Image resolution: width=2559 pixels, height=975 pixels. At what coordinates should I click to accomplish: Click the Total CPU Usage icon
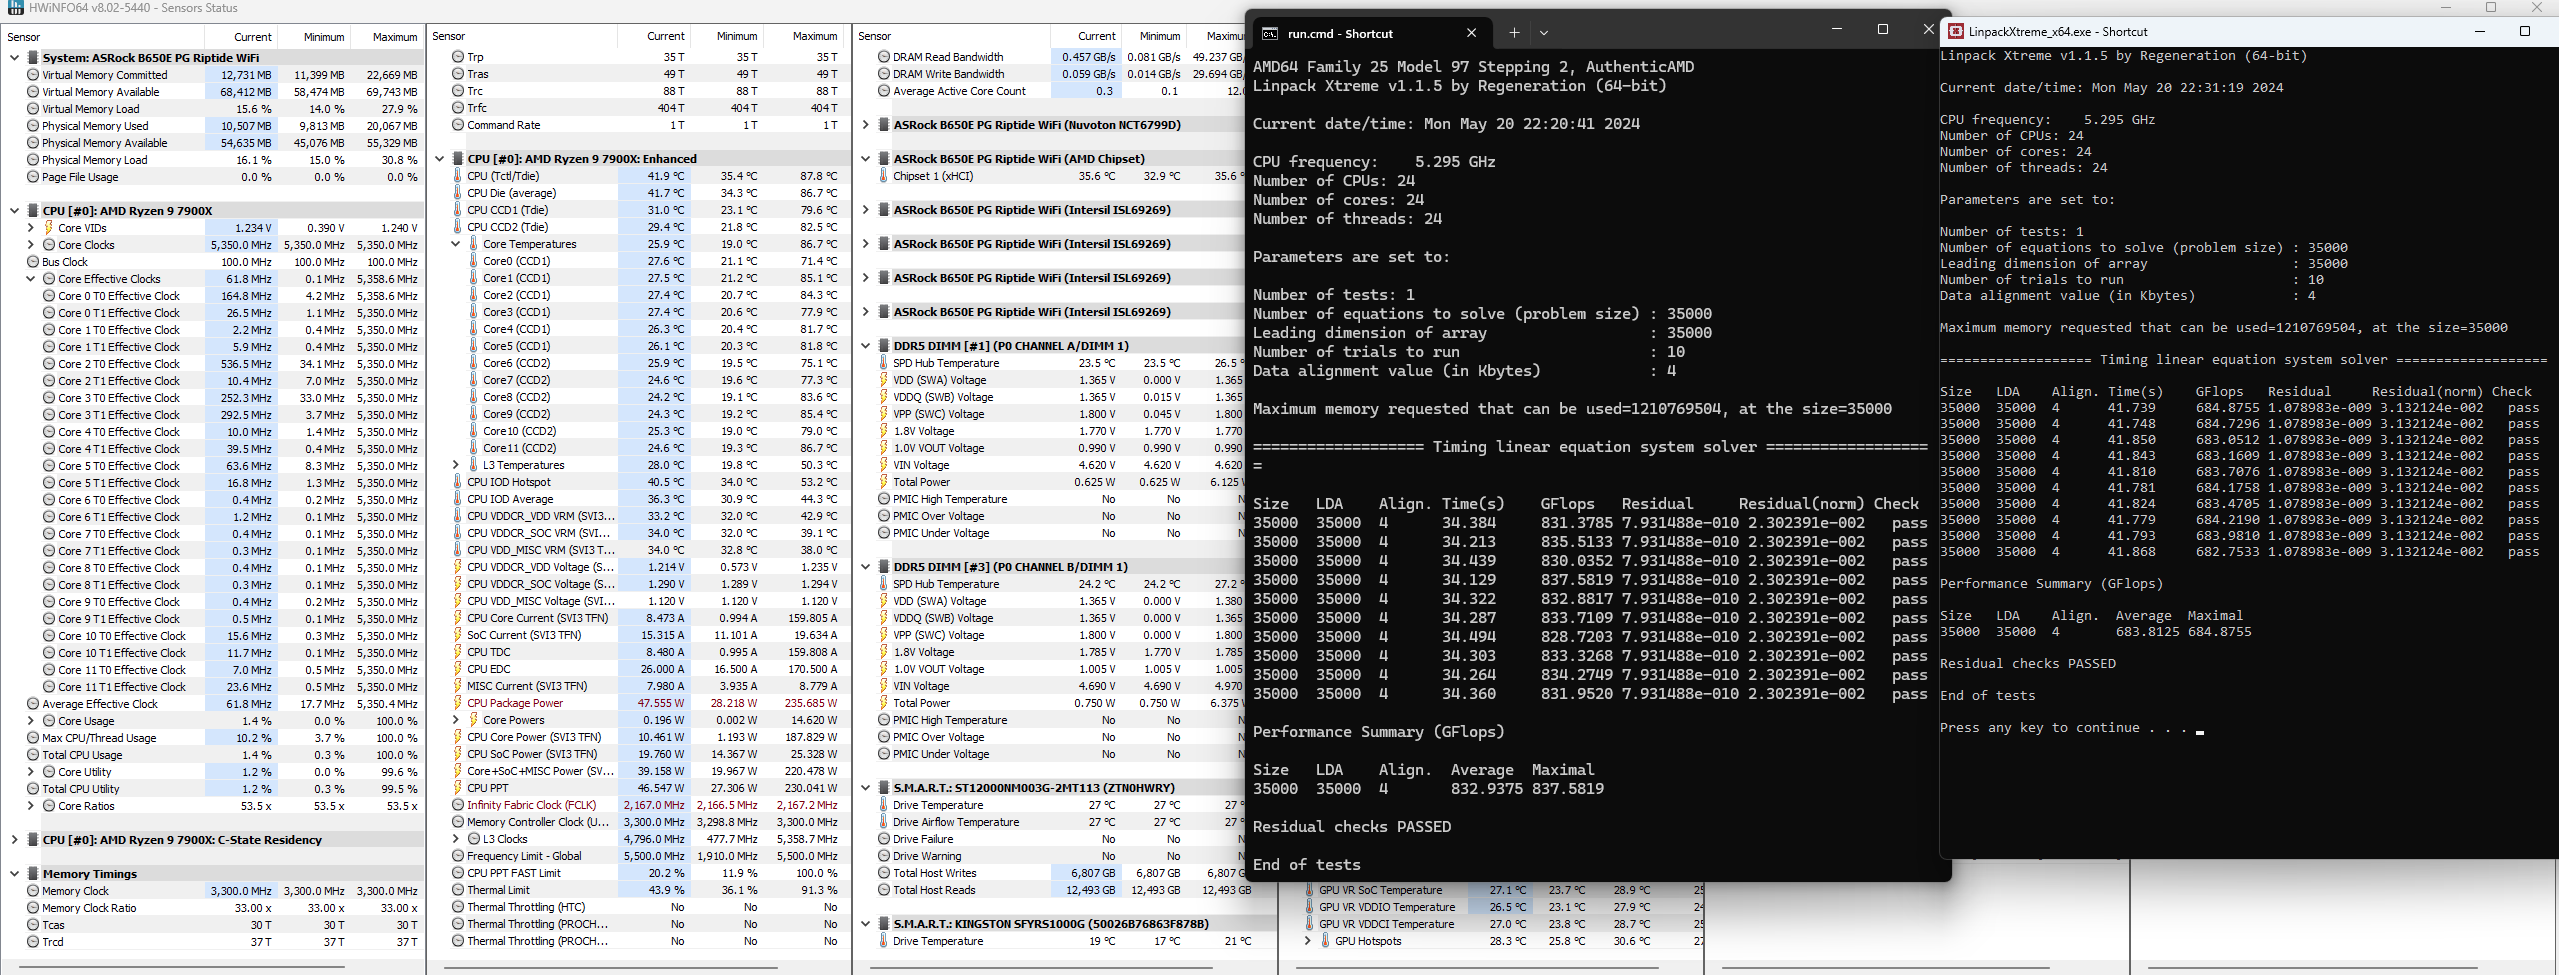click(33, 755)
